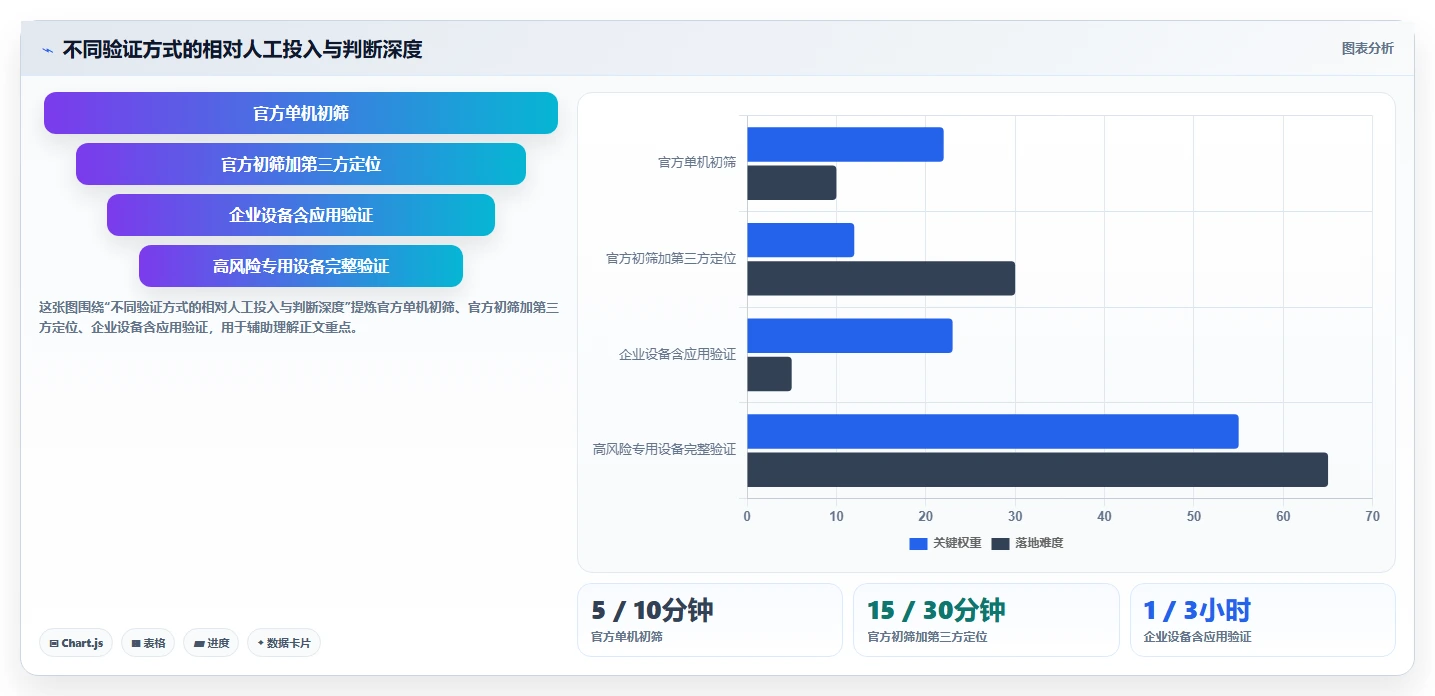
Task: Click the y-axis label 高风险专用设备完整验证
Action: (x=664, y=450)
